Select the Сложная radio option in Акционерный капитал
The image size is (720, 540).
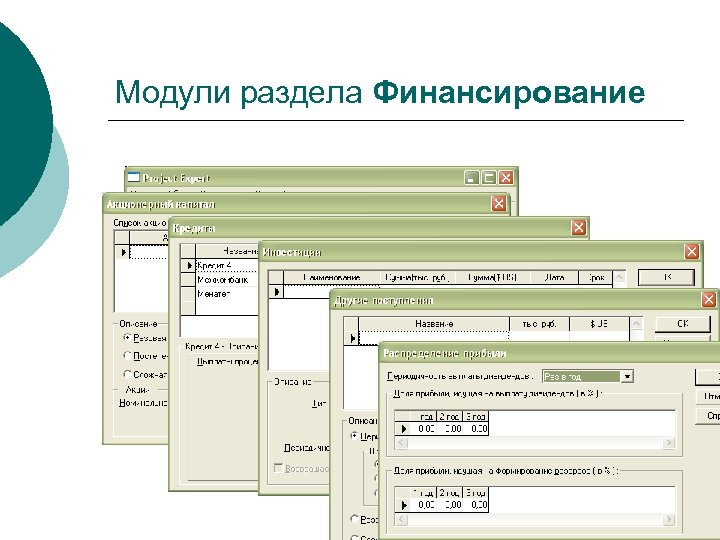click(x=128, y=374)
